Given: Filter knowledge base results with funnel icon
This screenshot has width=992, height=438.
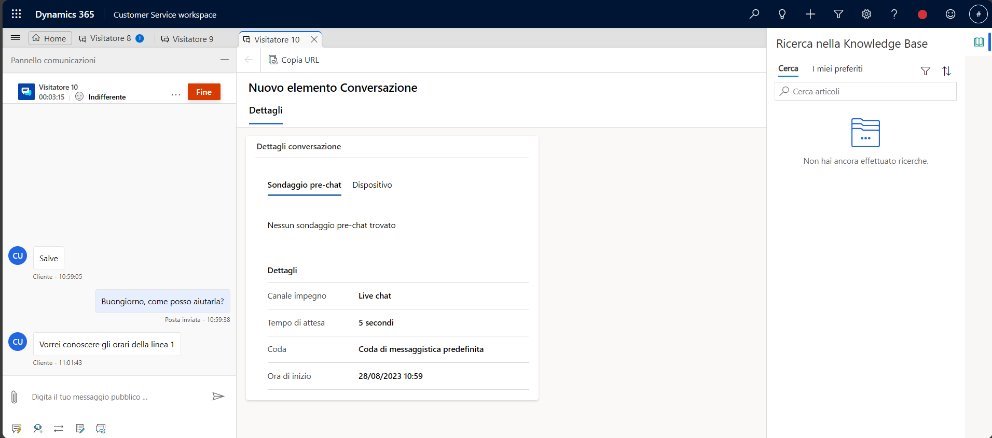Looking at the screenshot, I should (x=925, y=71).
